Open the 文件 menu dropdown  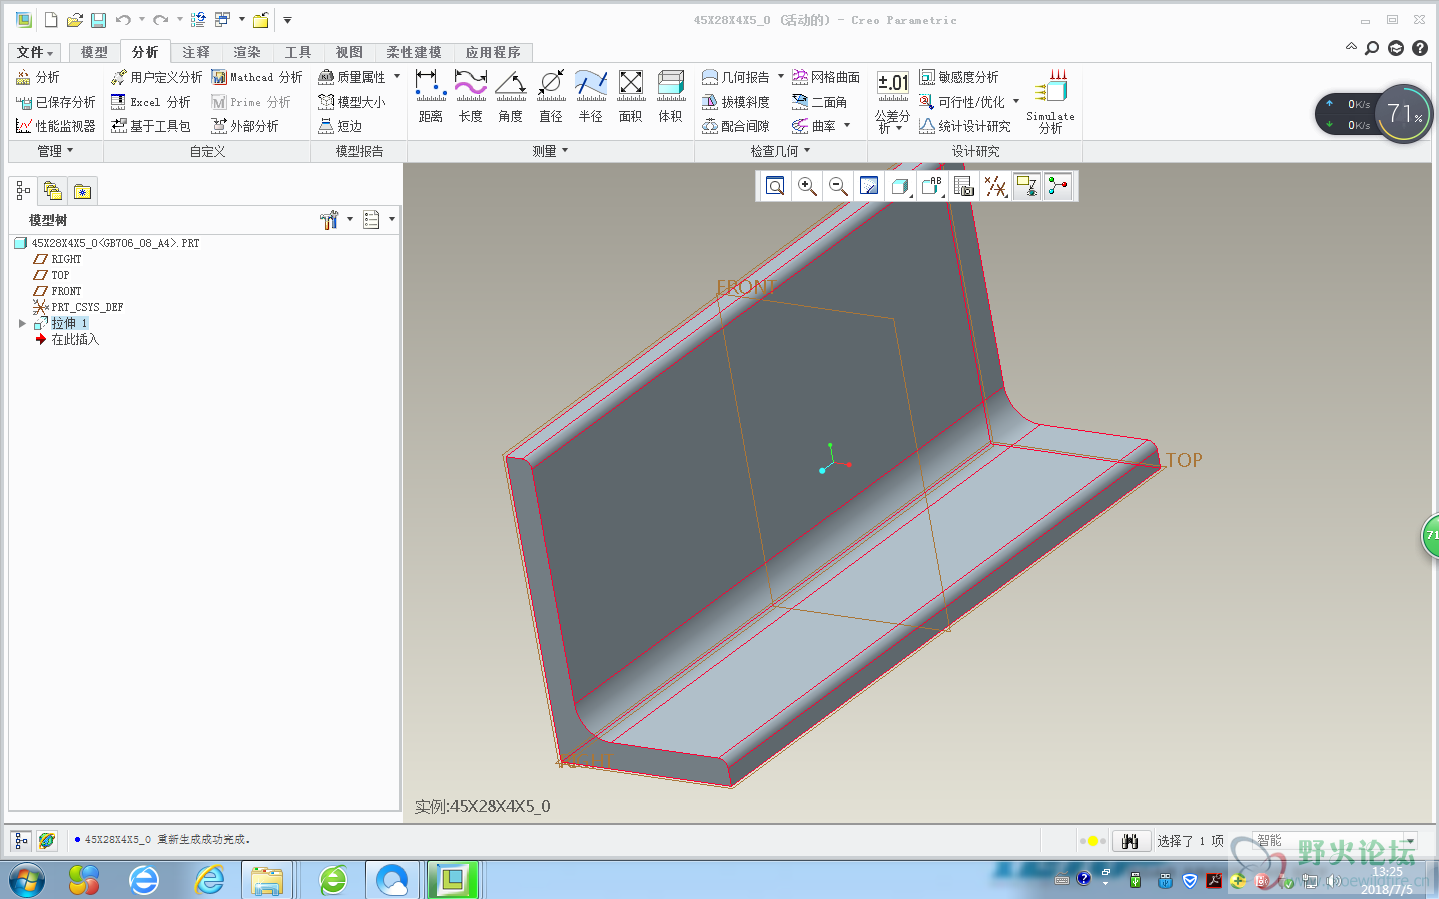pyautogui.click(x=35, y=52)
